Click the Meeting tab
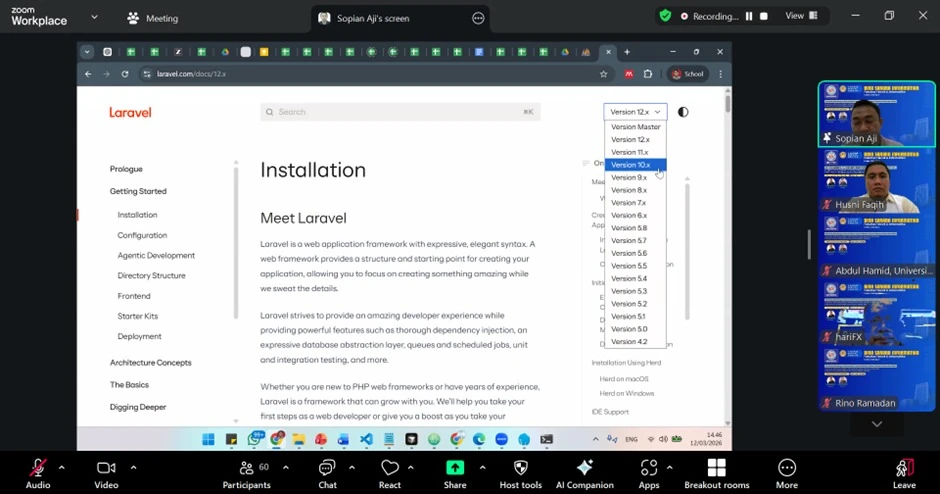This screenshot has height=494, width=940. tap(152, 19)
